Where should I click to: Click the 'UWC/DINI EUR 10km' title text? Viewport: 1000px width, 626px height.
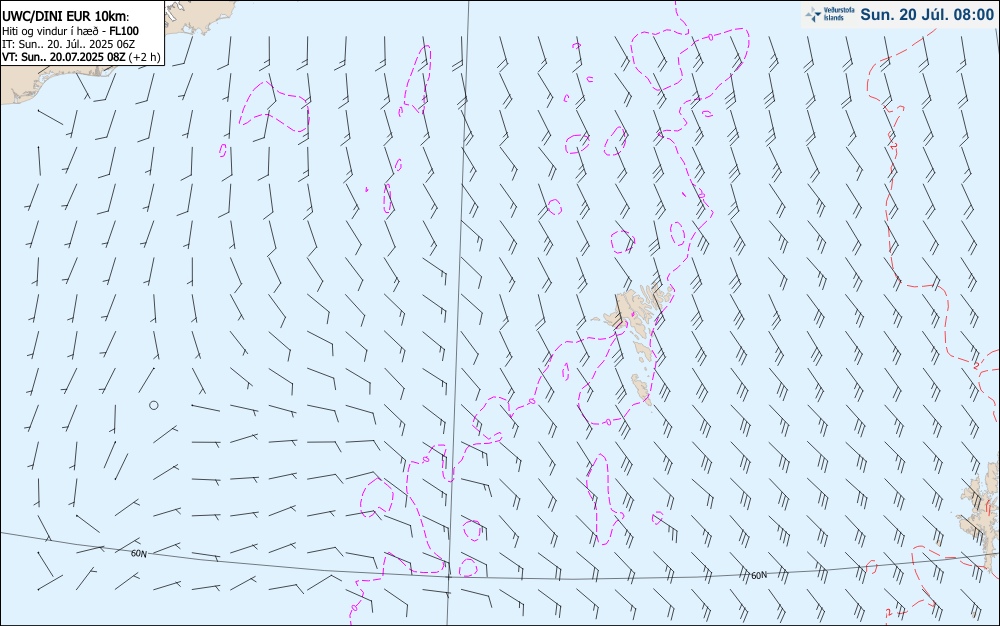point(66,17)
